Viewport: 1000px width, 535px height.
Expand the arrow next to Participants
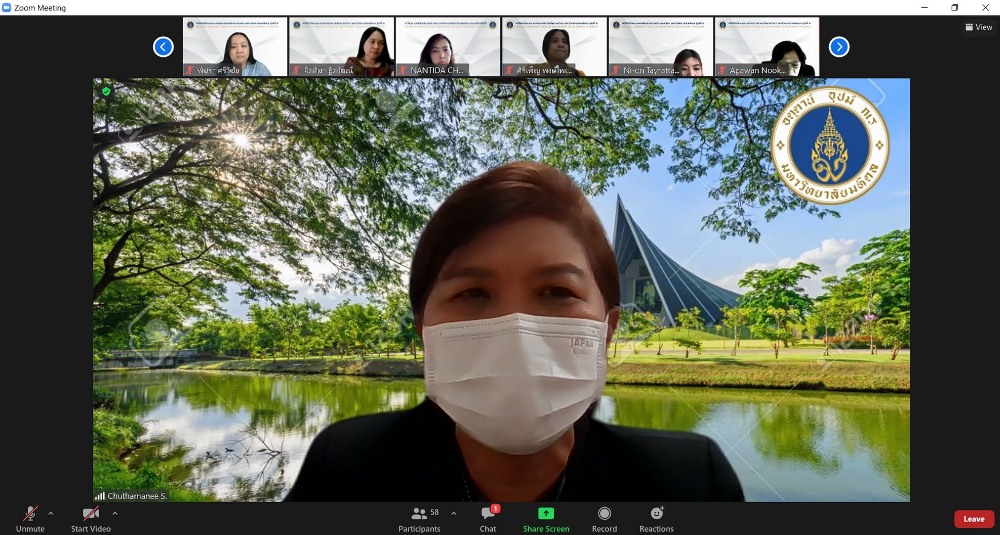[454, 514]
